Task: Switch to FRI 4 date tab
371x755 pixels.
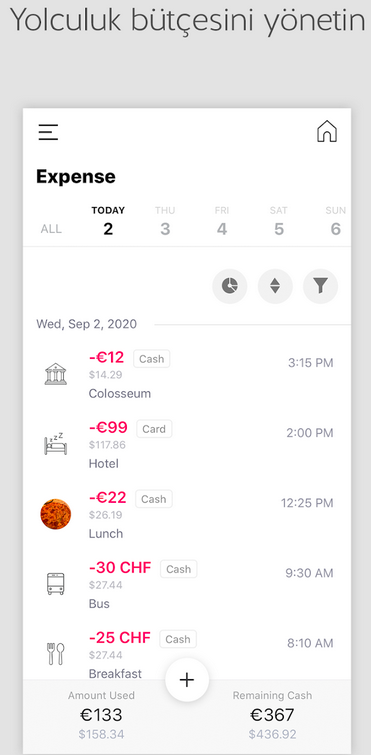Action: point(222,222)
